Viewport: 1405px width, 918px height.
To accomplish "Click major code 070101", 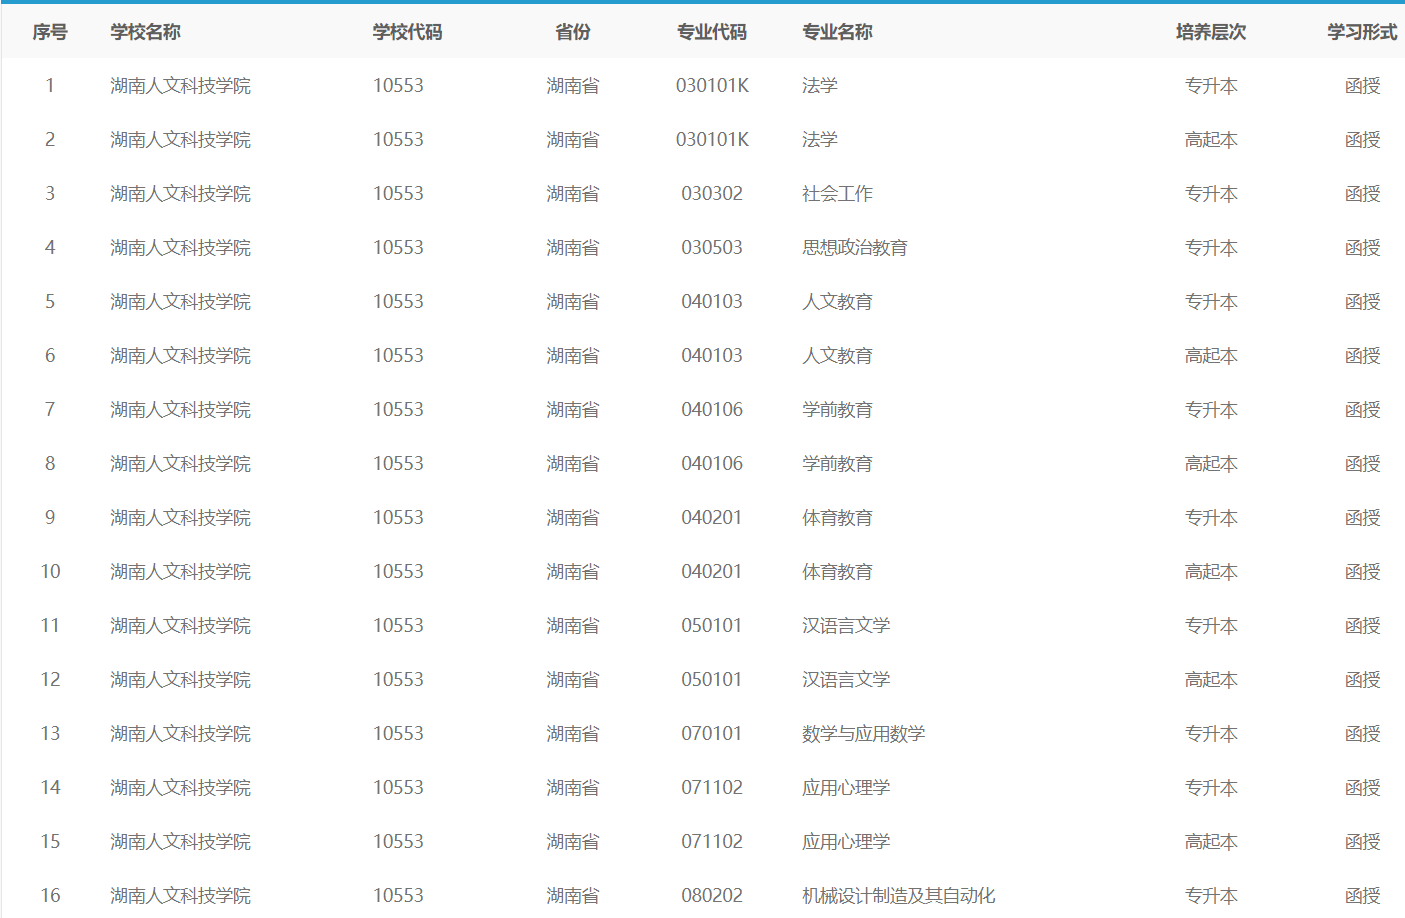I will [712, 734].
